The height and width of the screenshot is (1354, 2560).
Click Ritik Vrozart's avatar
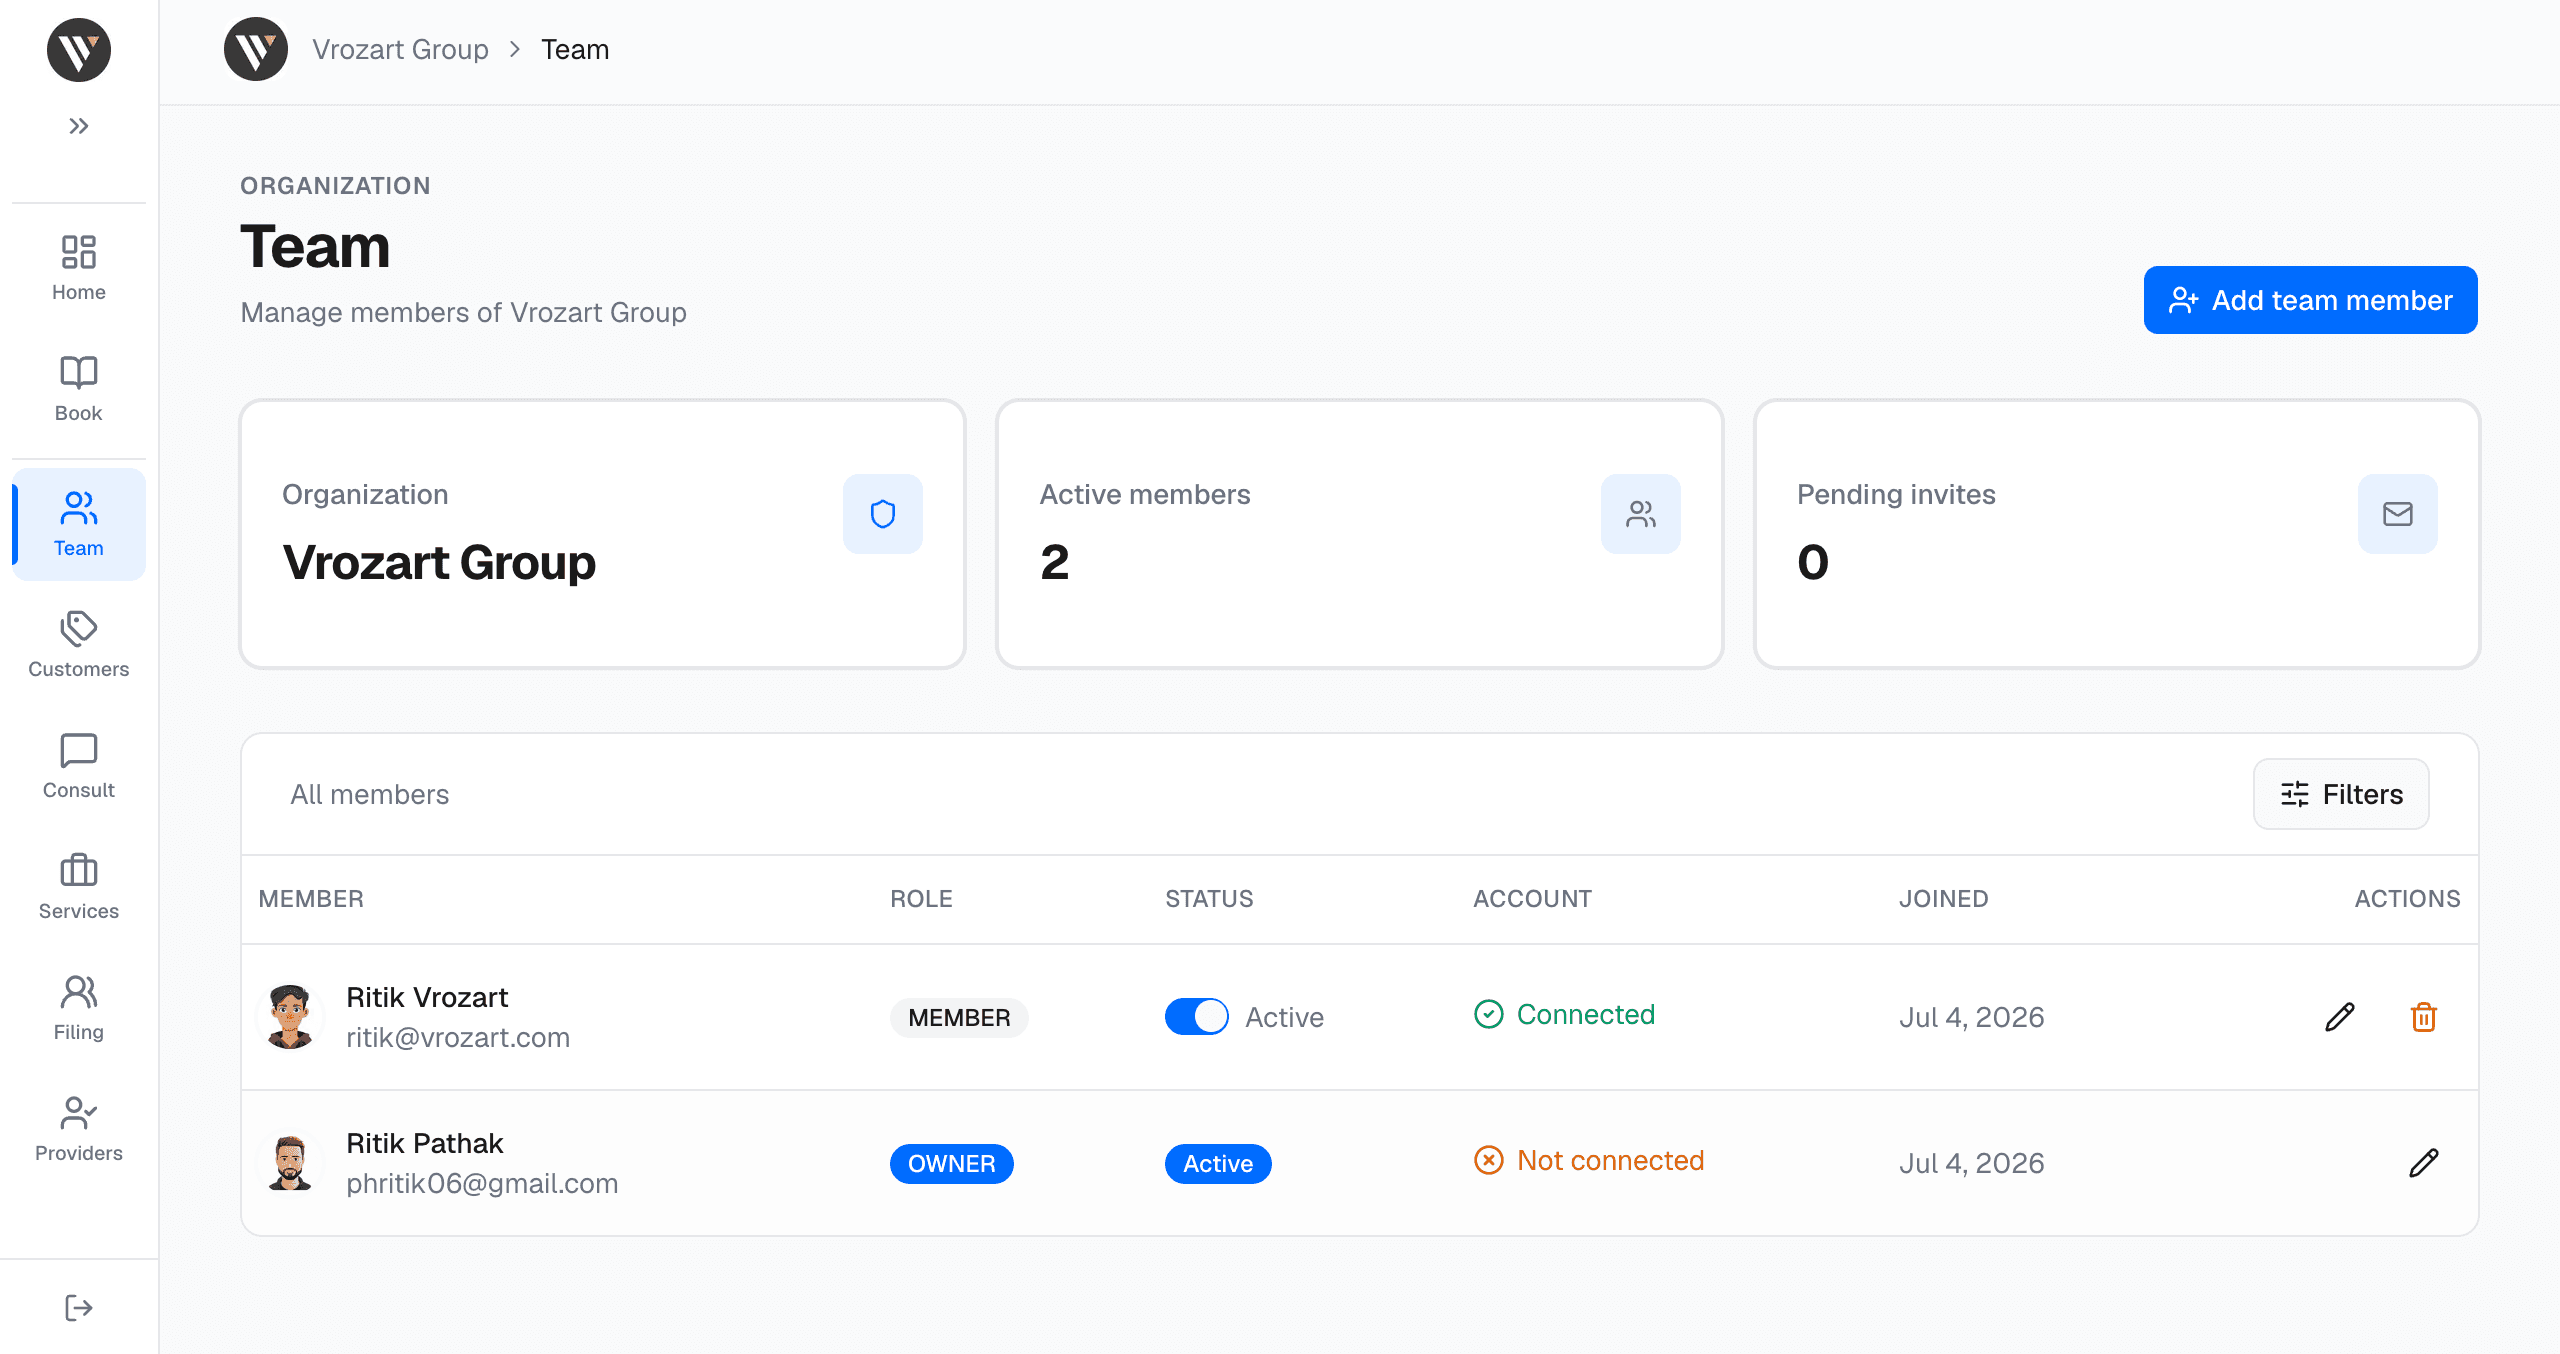coord(290,1017)
